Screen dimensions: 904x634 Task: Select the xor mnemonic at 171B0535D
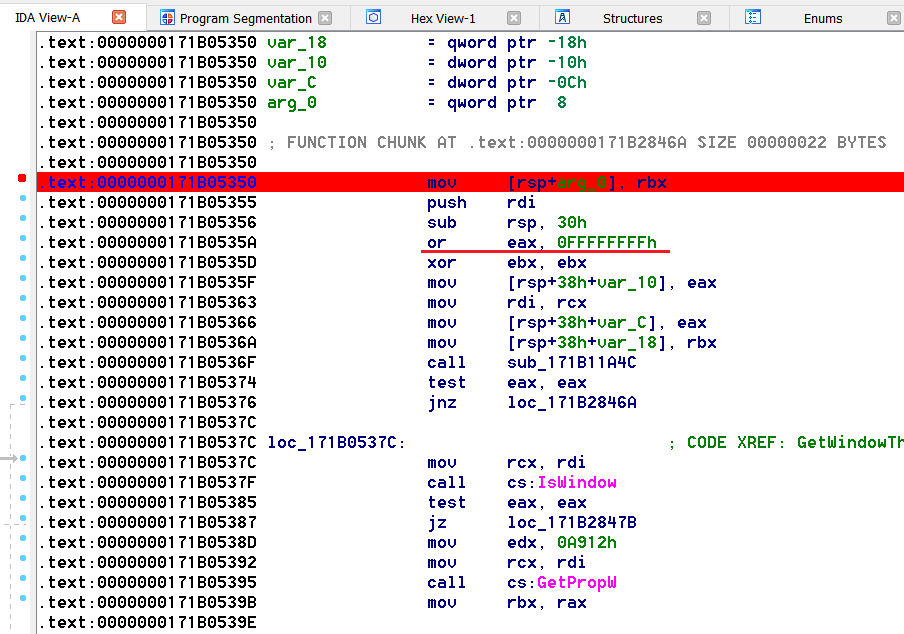[442, 262]
